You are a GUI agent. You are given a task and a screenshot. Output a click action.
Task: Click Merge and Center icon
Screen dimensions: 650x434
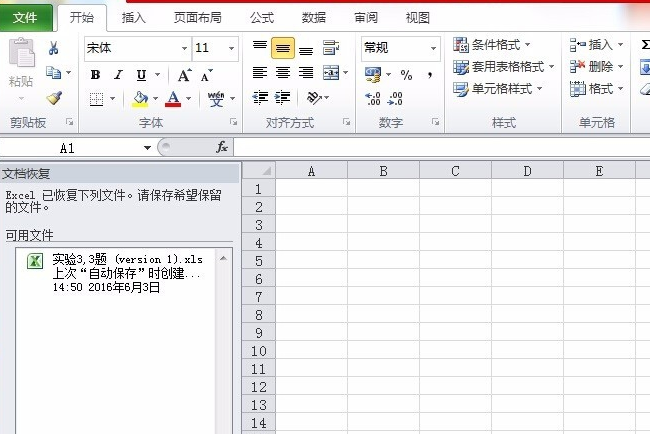pos(331,73)
